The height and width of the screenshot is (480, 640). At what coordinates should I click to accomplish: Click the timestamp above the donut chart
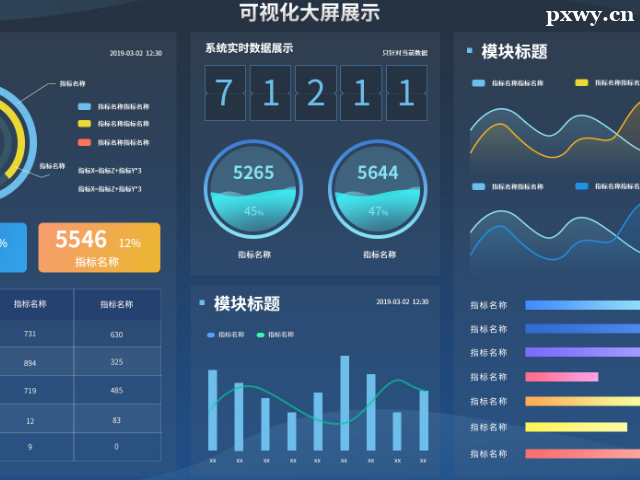[x=136, y=53]
